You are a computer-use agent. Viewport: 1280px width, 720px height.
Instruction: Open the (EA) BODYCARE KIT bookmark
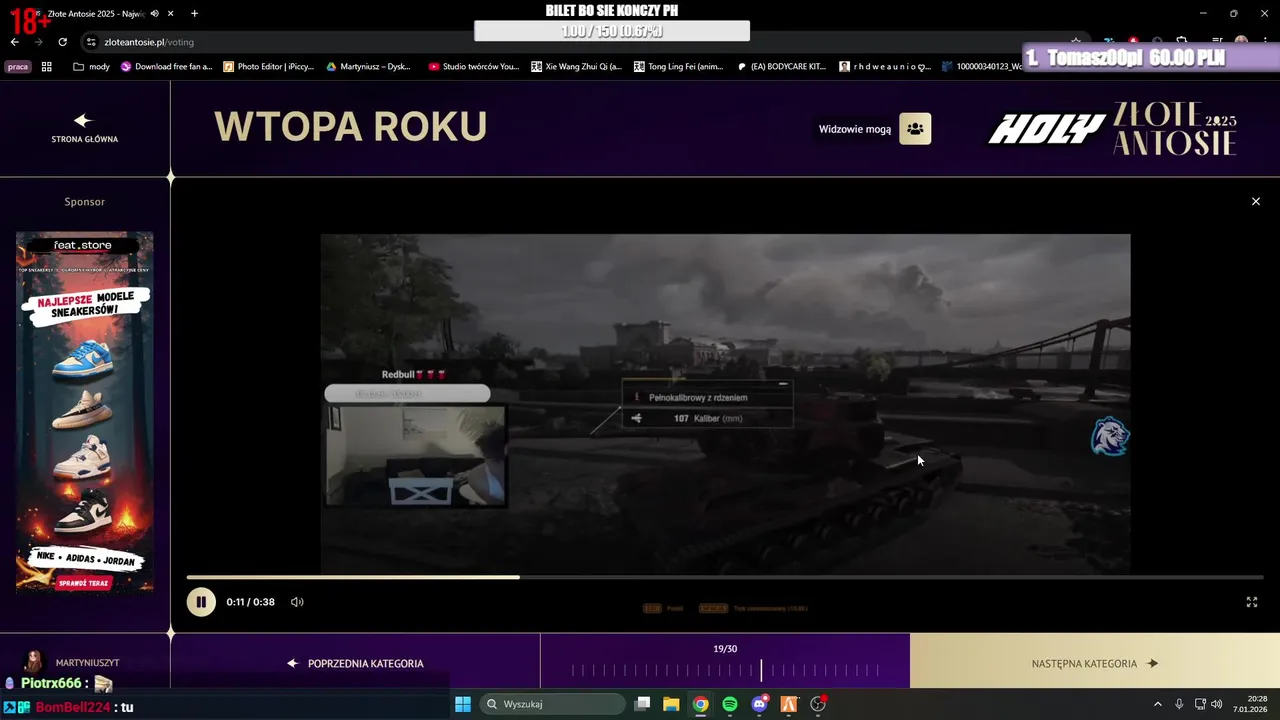pos(781,67)
